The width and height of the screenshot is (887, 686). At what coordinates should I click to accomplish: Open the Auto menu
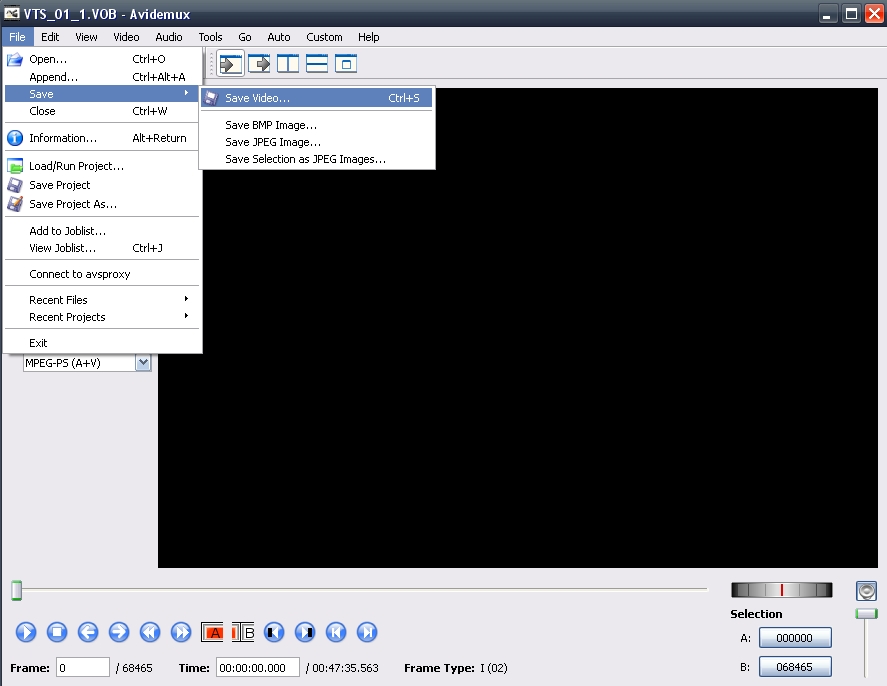[x=278, y=37]
